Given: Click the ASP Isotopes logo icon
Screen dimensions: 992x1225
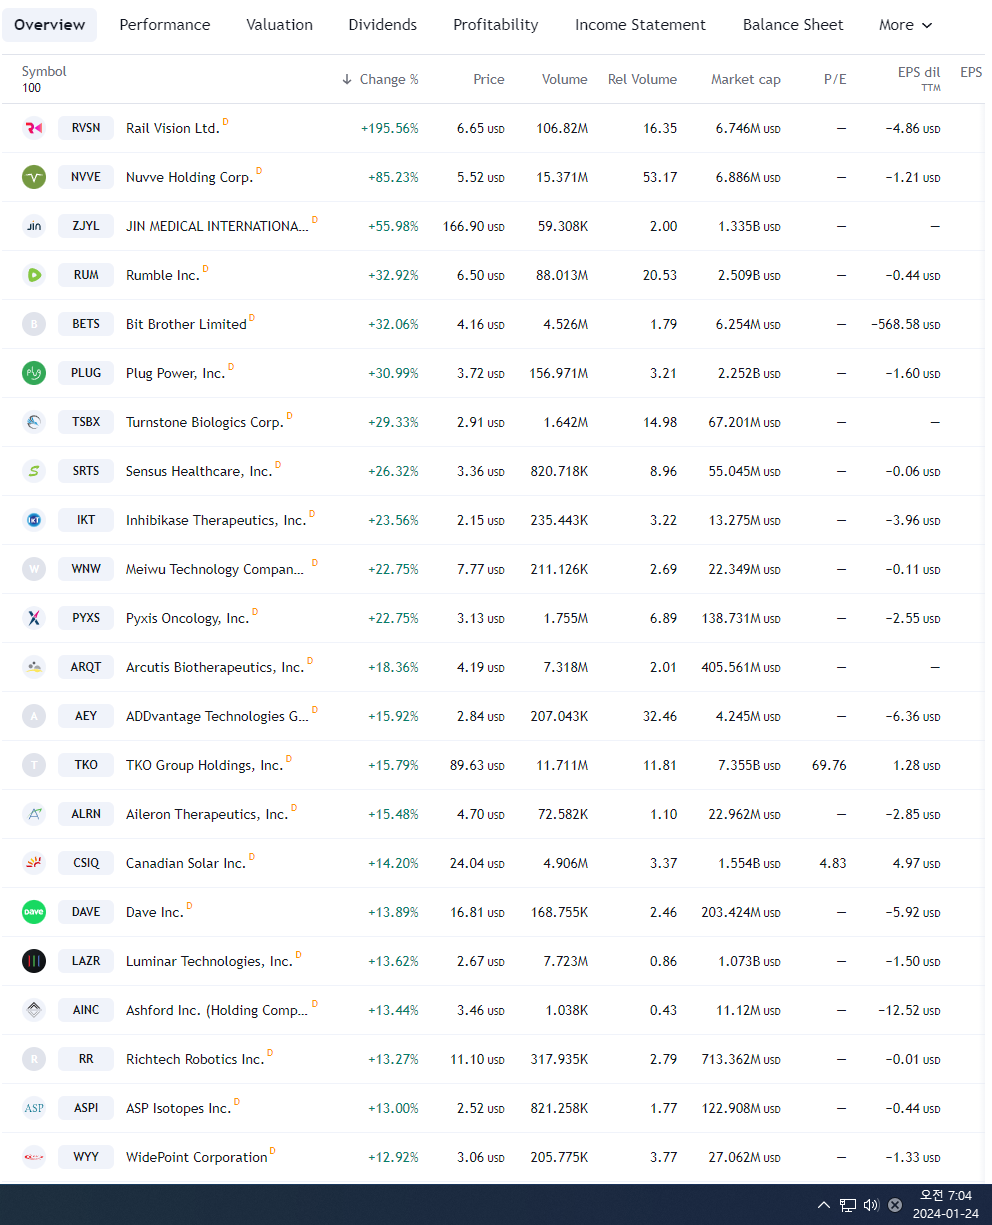Looking at the screenshot, I should [34, 1108].
